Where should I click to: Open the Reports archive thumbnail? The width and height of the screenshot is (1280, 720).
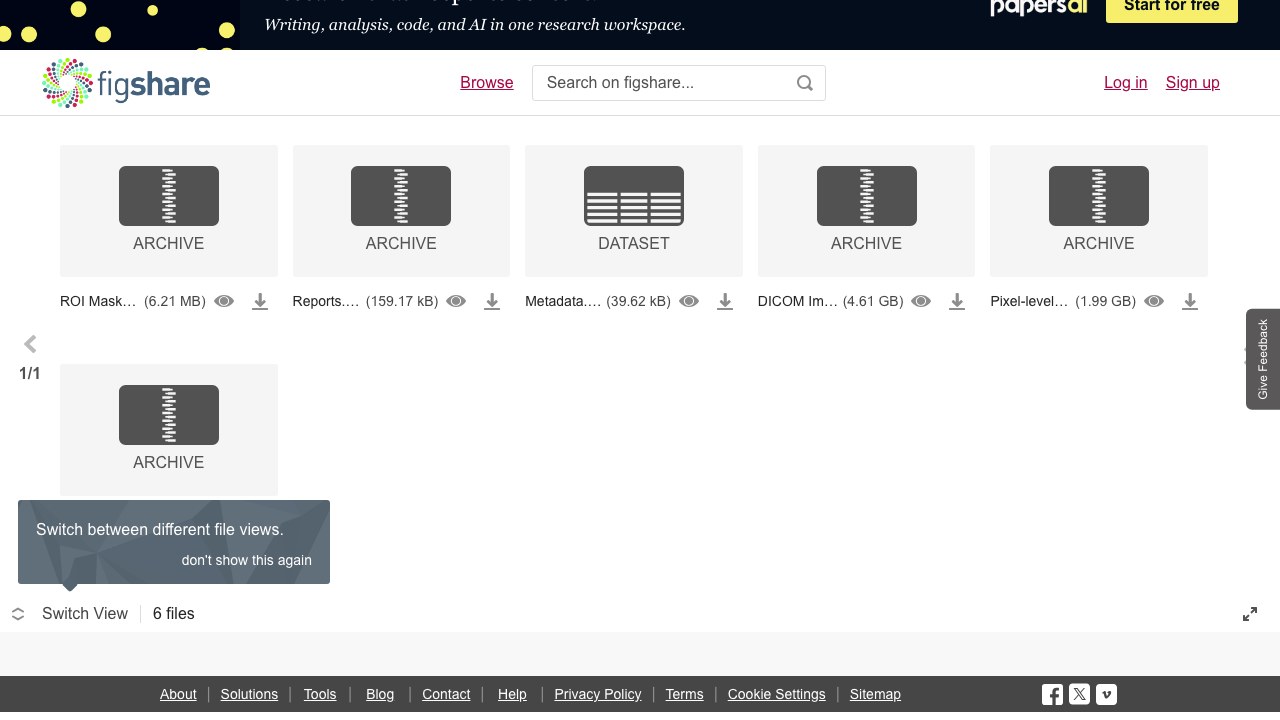(401, 211)
